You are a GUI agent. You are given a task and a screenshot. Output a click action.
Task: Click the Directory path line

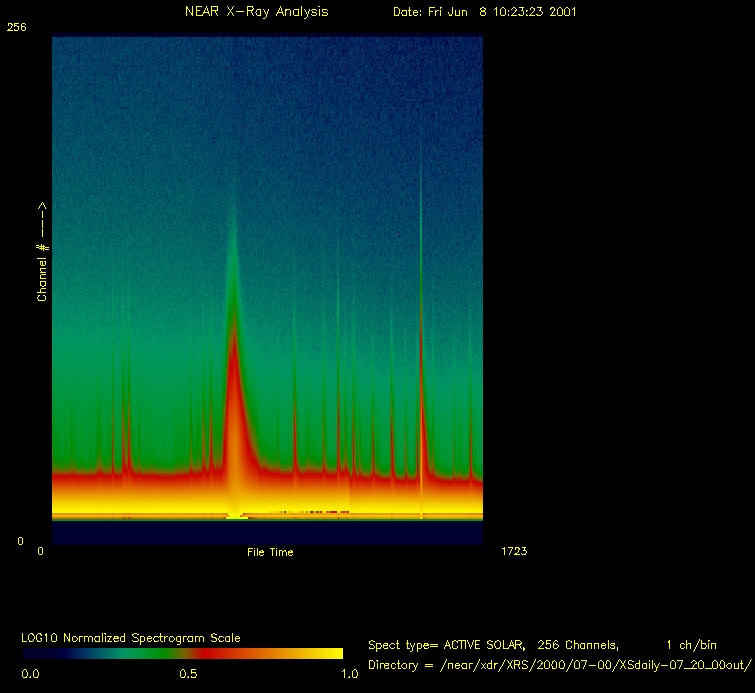(x=560, y=665)
